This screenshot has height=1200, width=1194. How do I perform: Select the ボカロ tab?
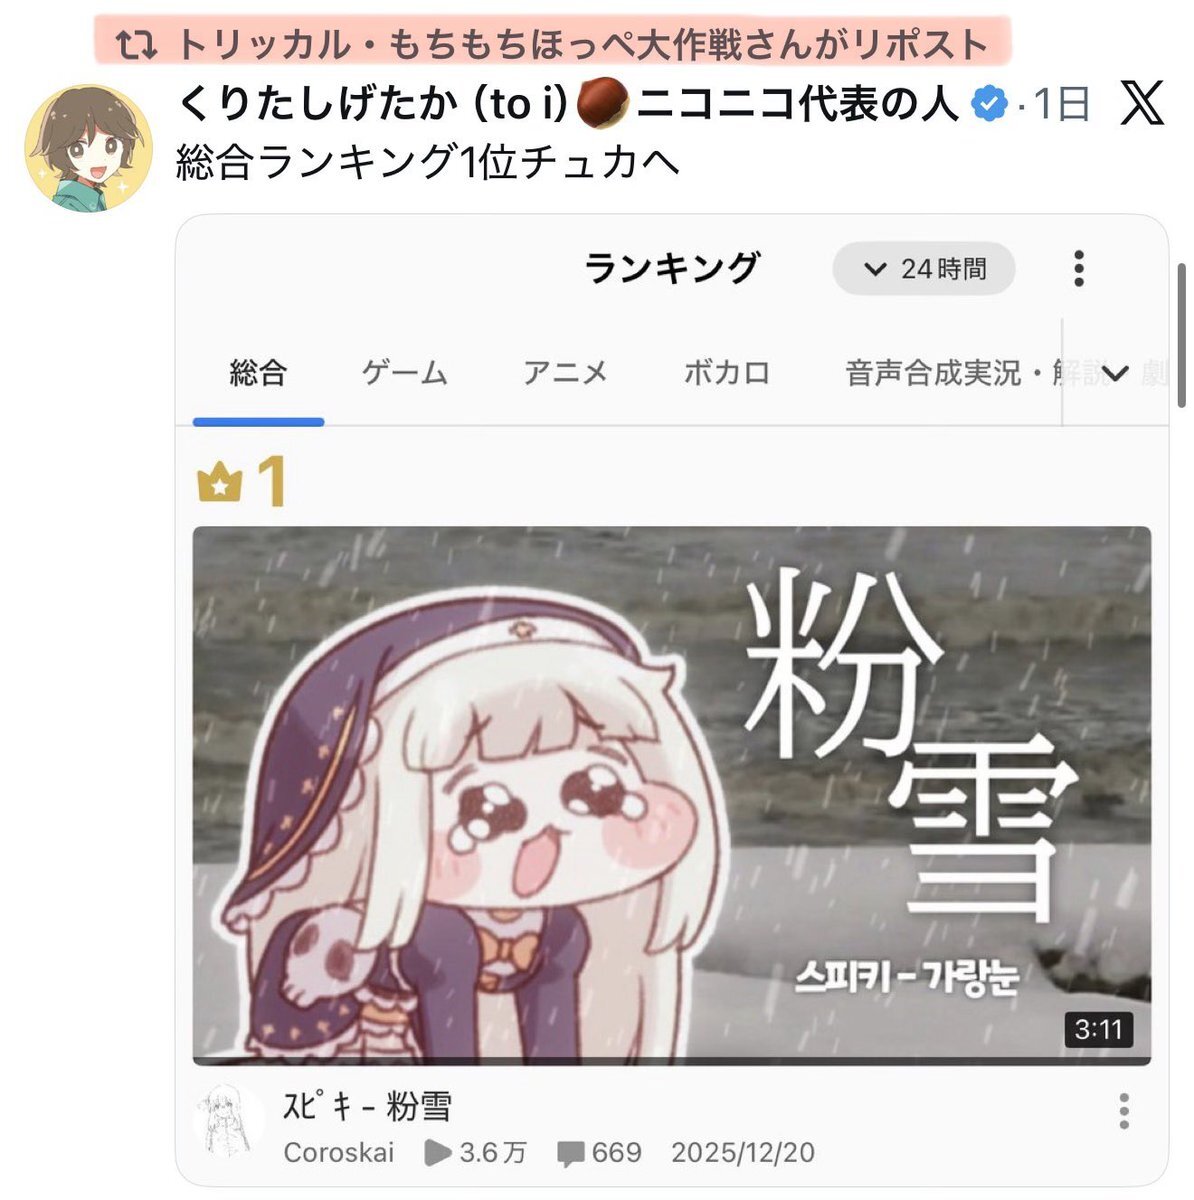click(x=727, y=373)
